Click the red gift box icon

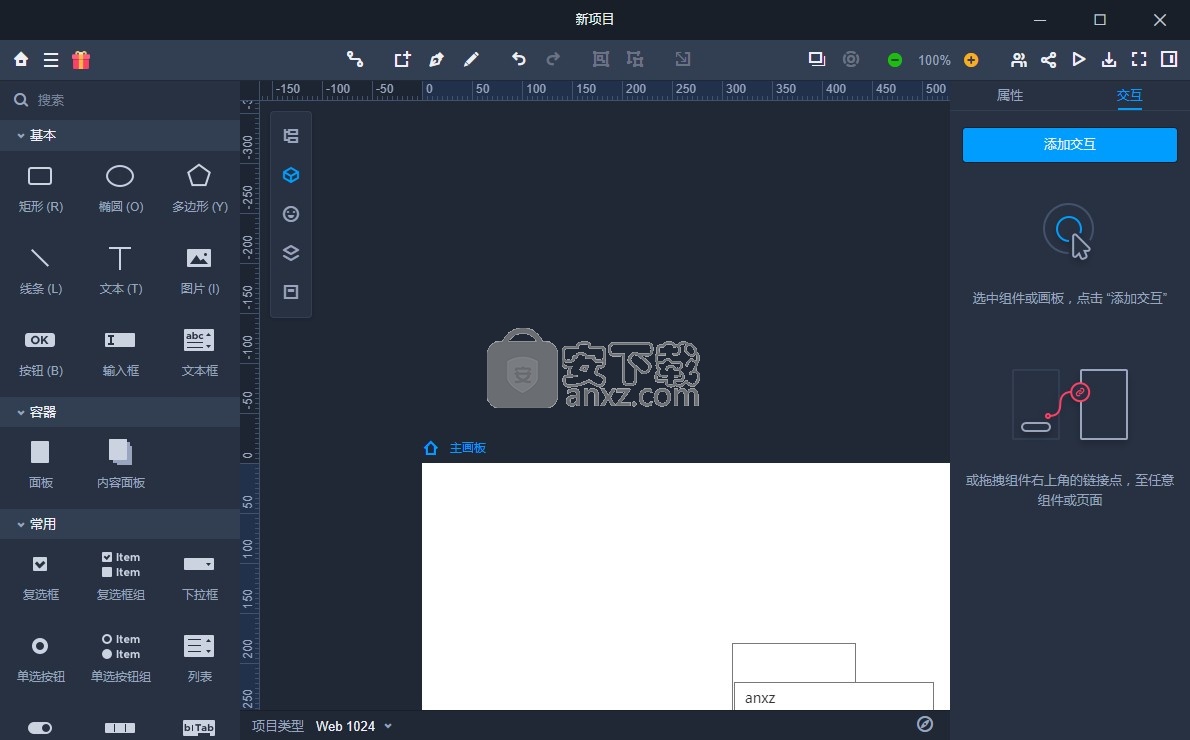(x=81, y=59)
